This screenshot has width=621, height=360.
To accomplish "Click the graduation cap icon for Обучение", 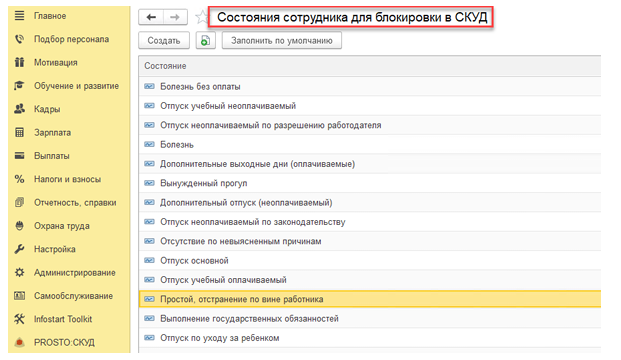I will (19, 86).
